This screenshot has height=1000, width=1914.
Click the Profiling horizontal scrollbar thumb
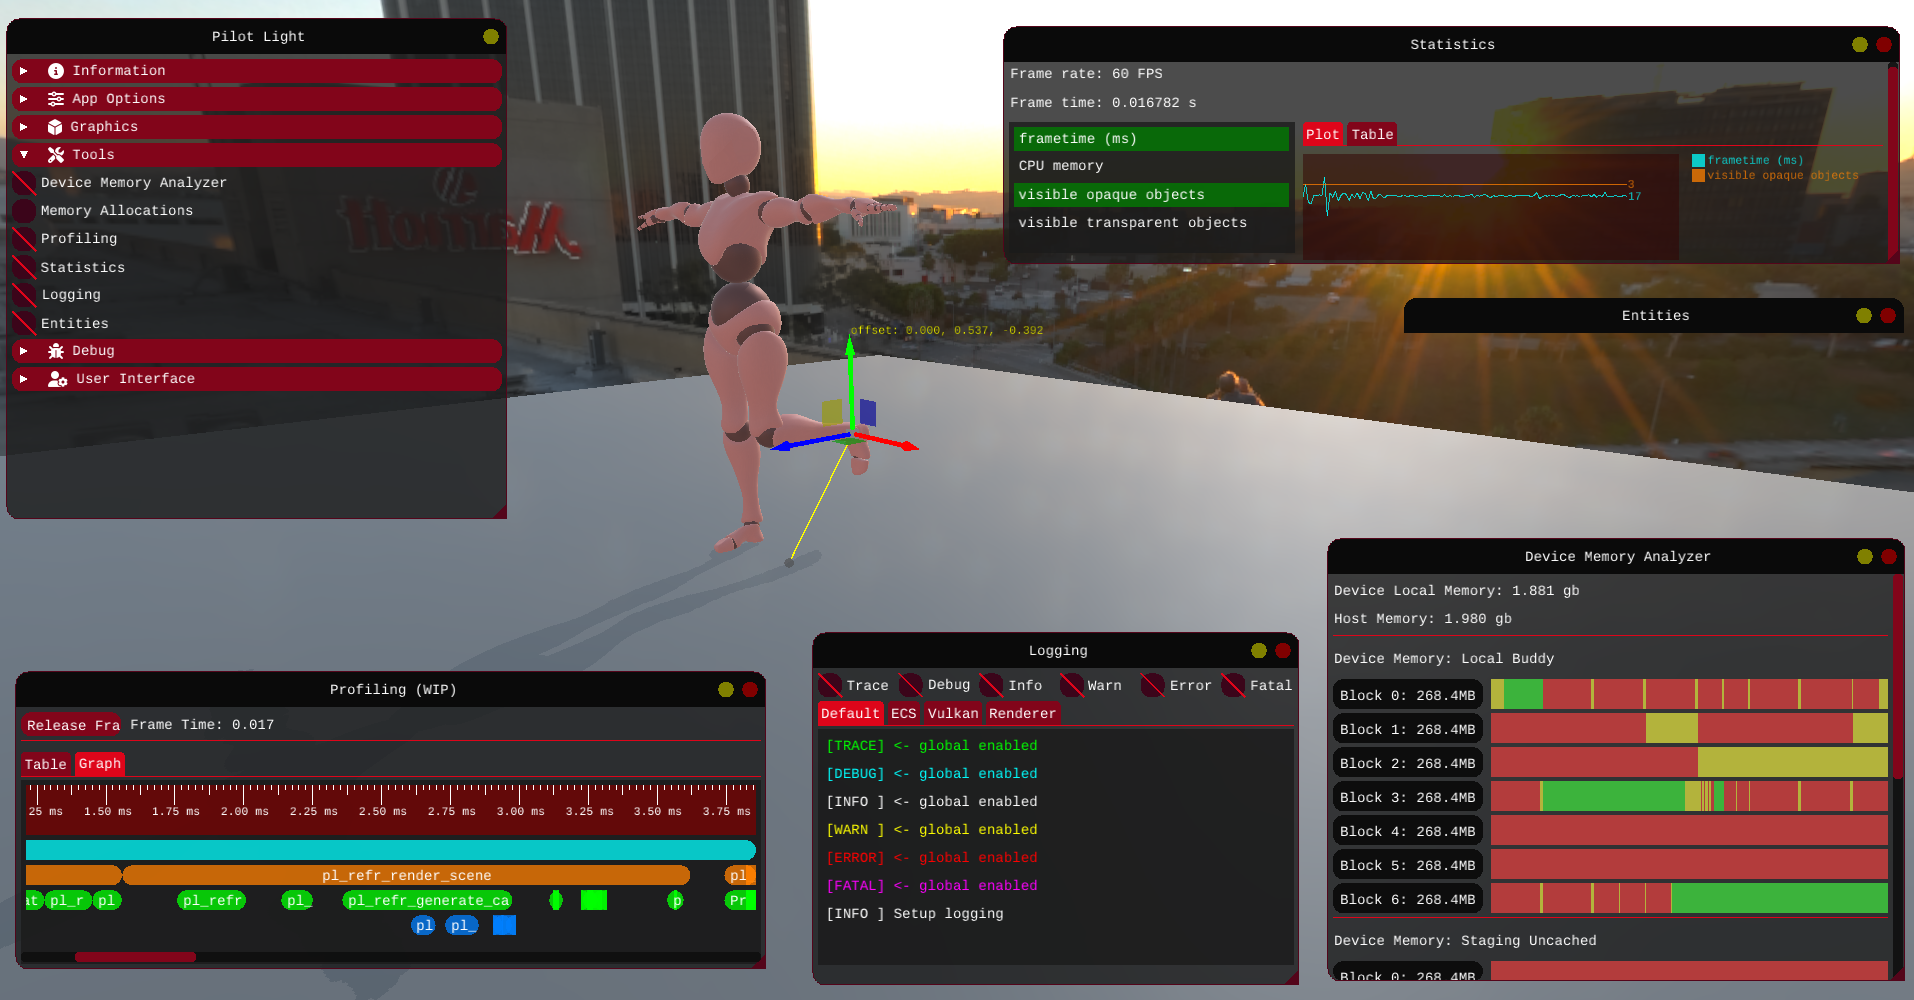pyautogui.click(x=135, y=957)
